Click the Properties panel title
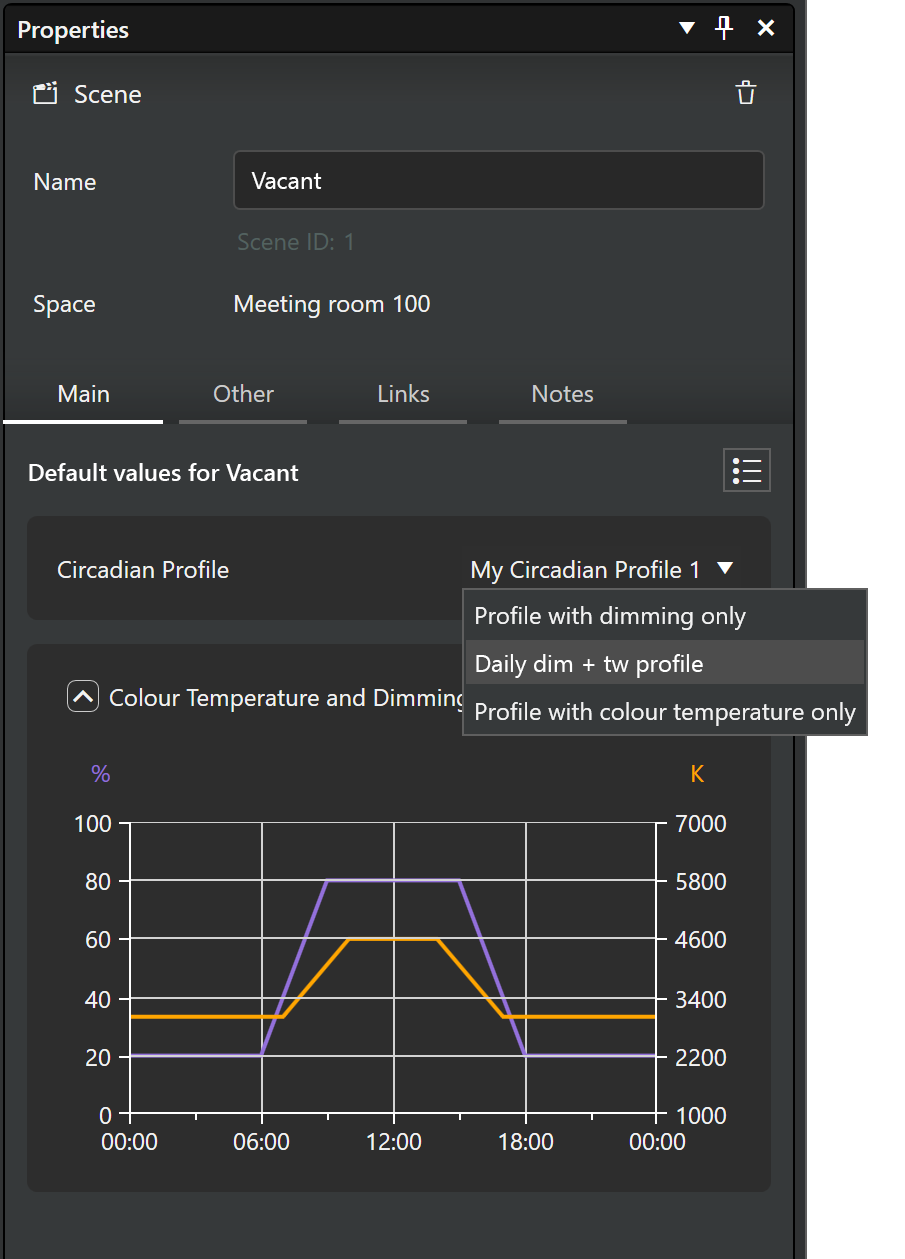The image size is (905, 1259). click(x=73, y=30)
